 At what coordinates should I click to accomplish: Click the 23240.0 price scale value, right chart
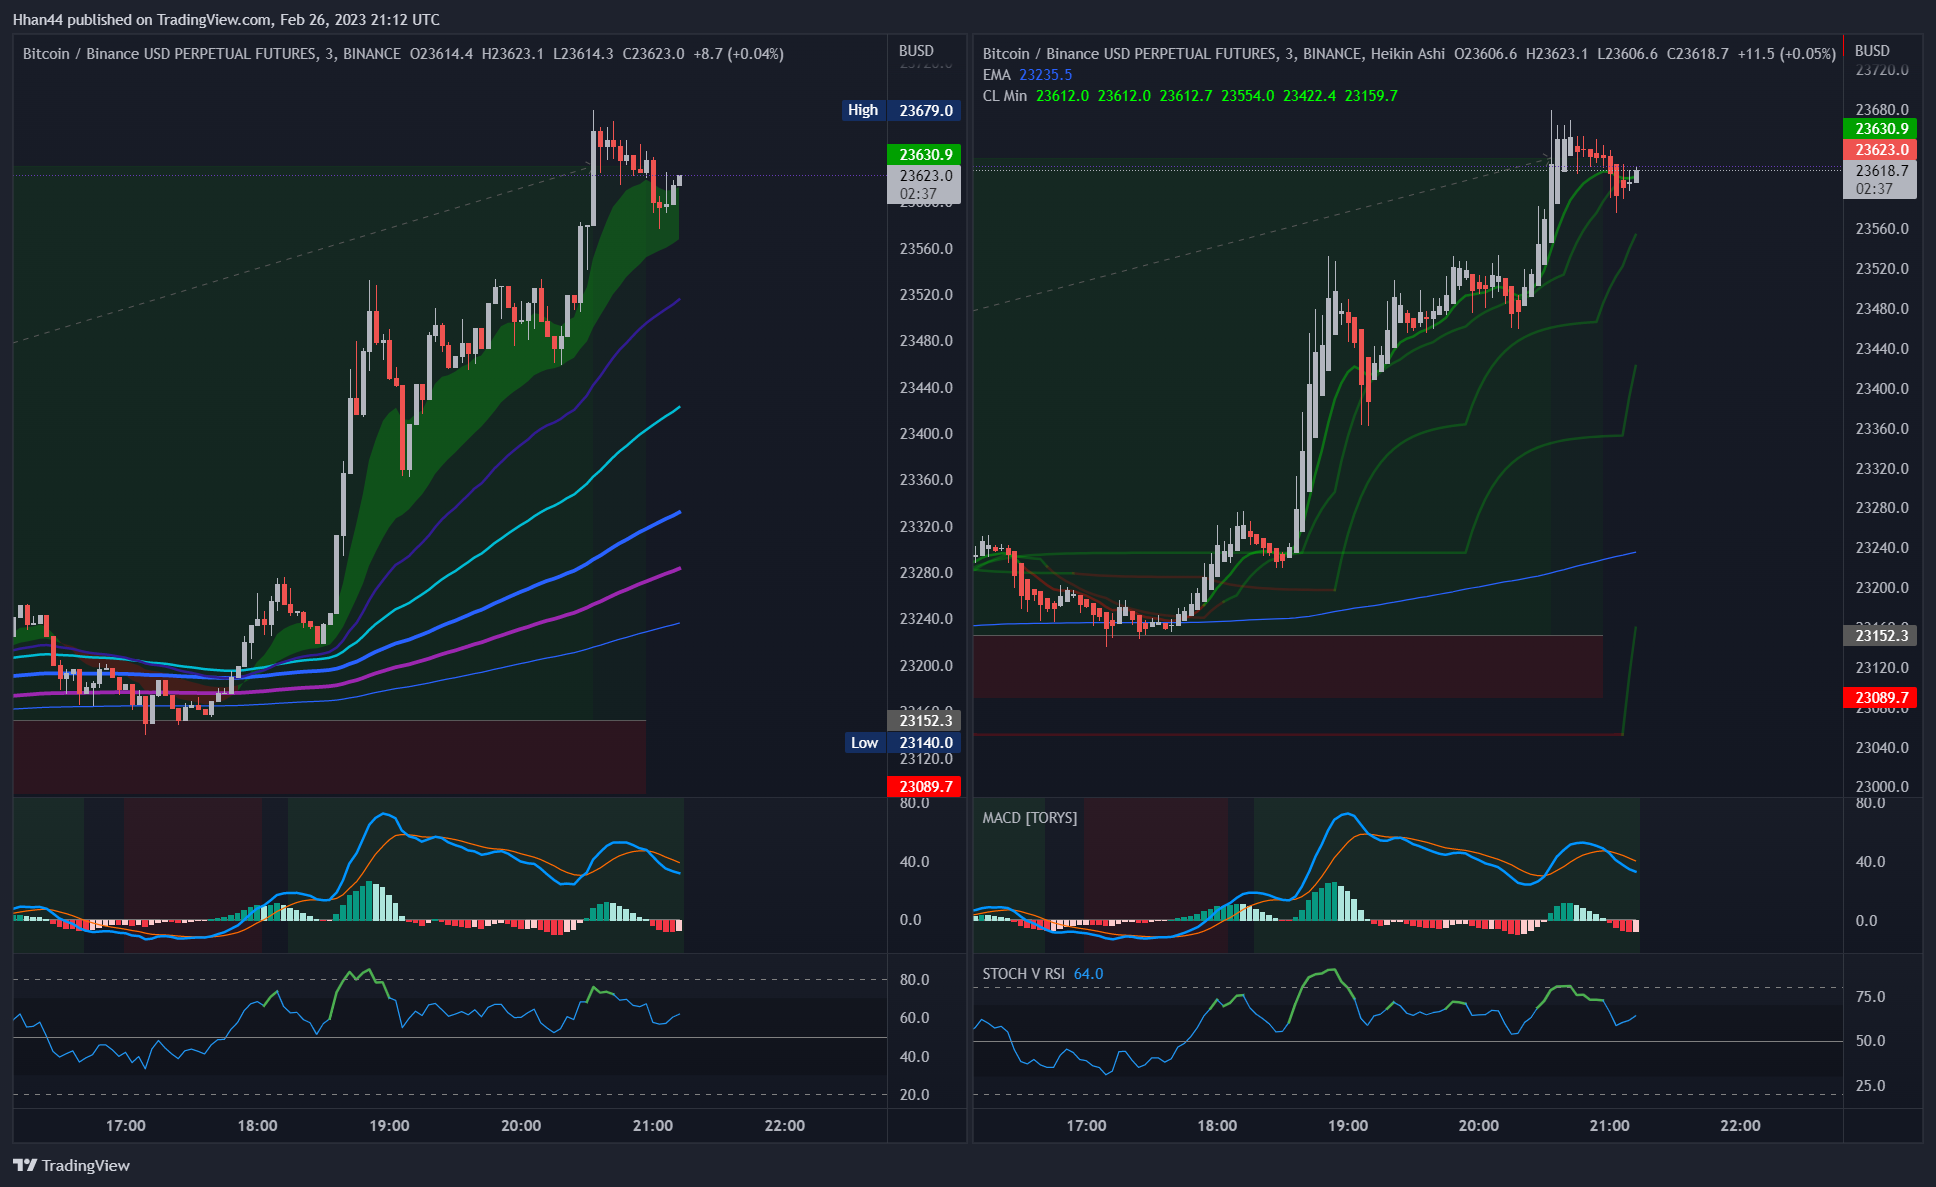[1882, 547]
